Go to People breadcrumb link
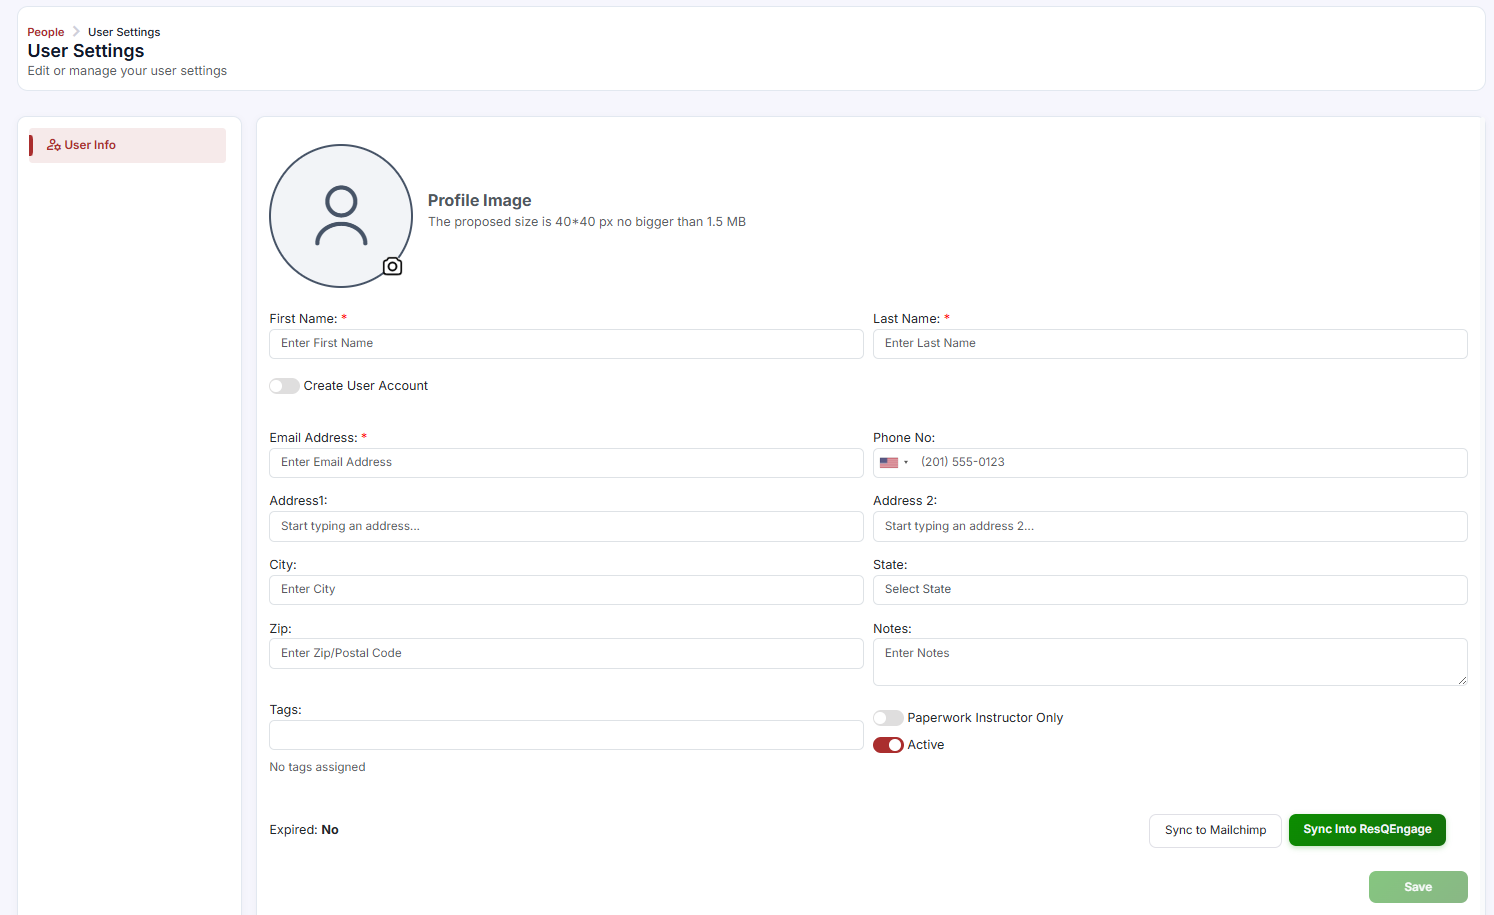The height and width of the screenshot is (915, 1494). tap(46, 32)
